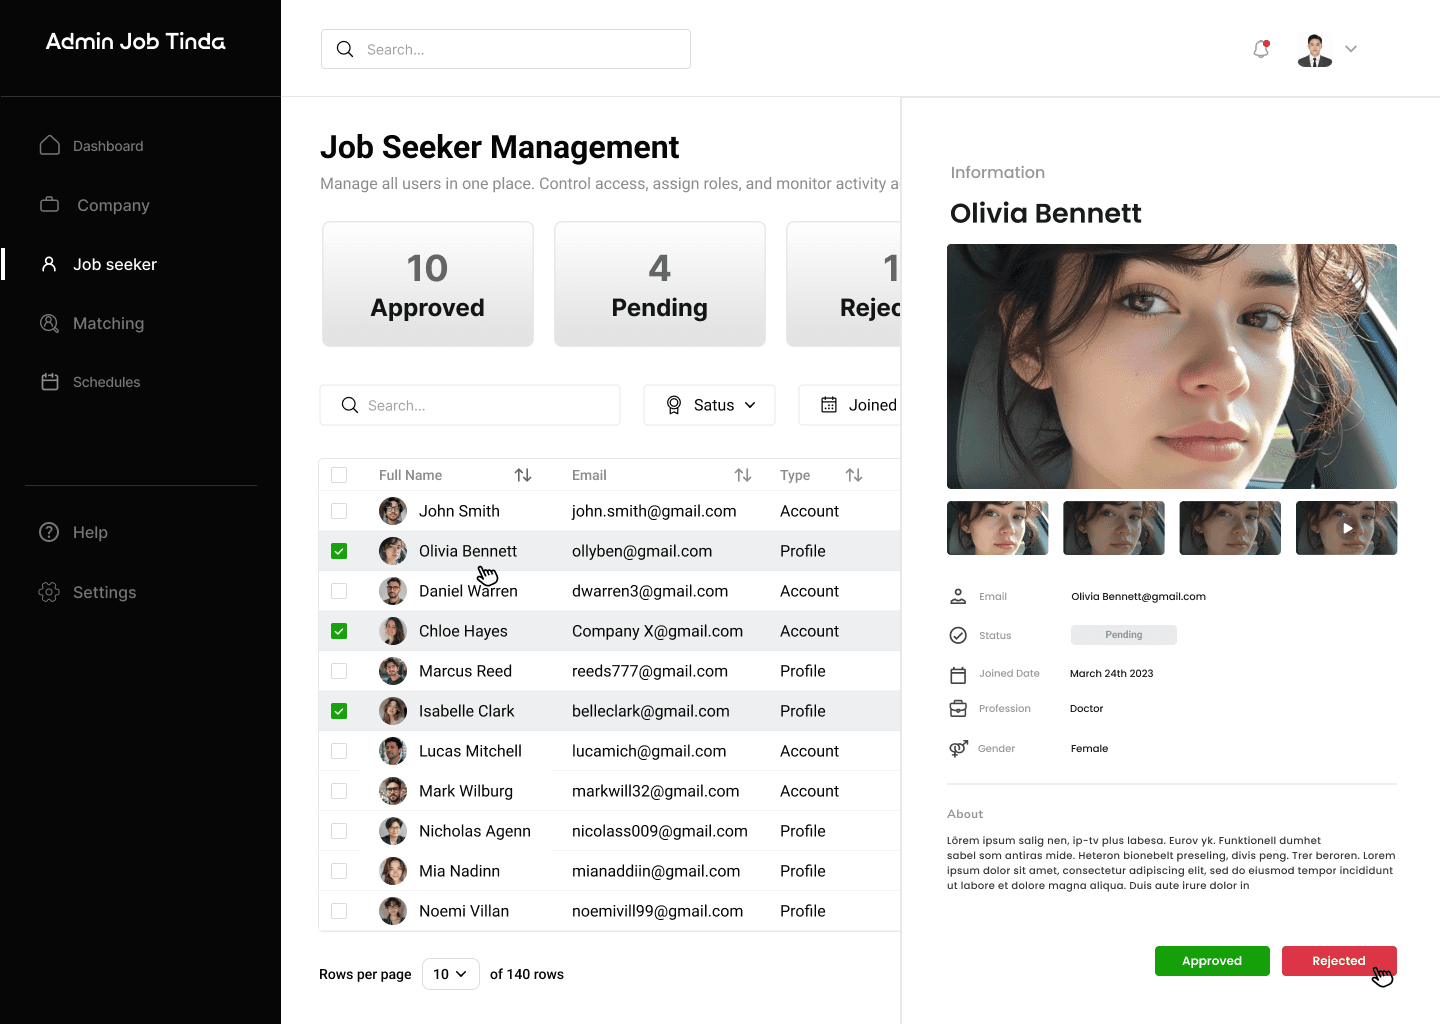The height and width of the screenshot is (1024, 1440).
Task: Expand the profile menu chevron
Action: point(1351,49)
